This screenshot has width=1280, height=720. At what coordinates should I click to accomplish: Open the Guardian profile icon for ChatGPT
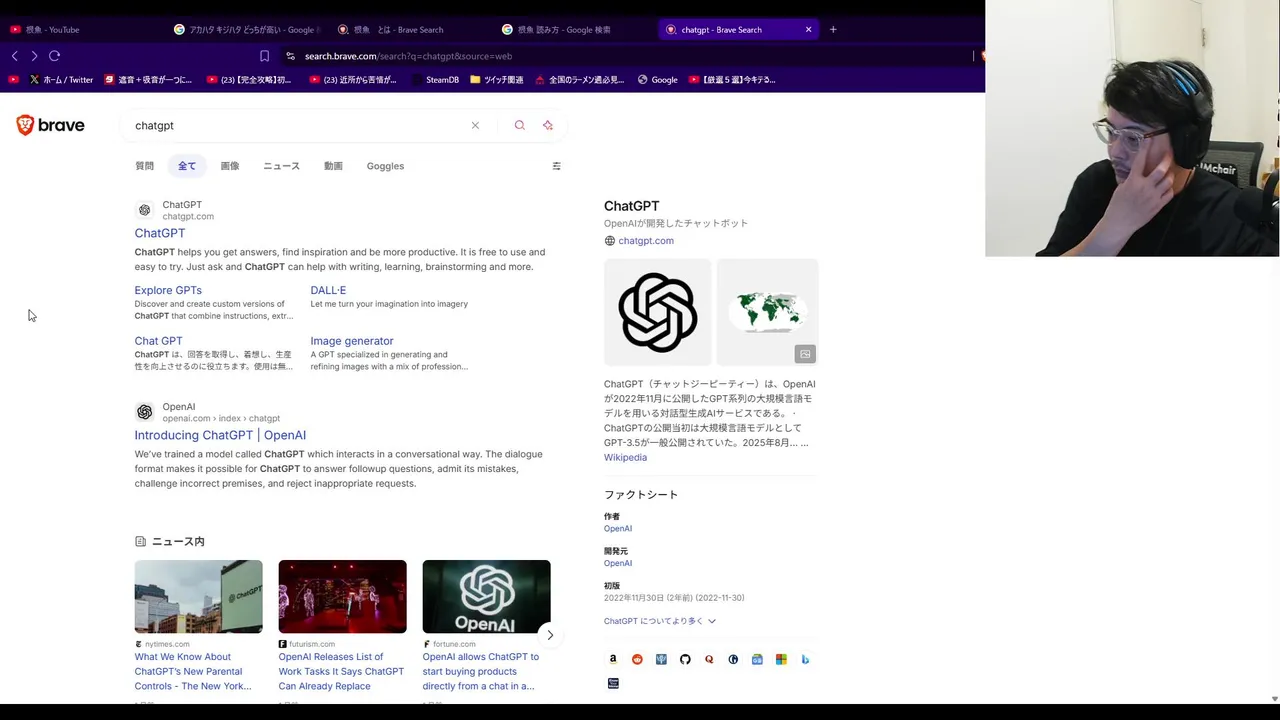click(x=733, y=659)
